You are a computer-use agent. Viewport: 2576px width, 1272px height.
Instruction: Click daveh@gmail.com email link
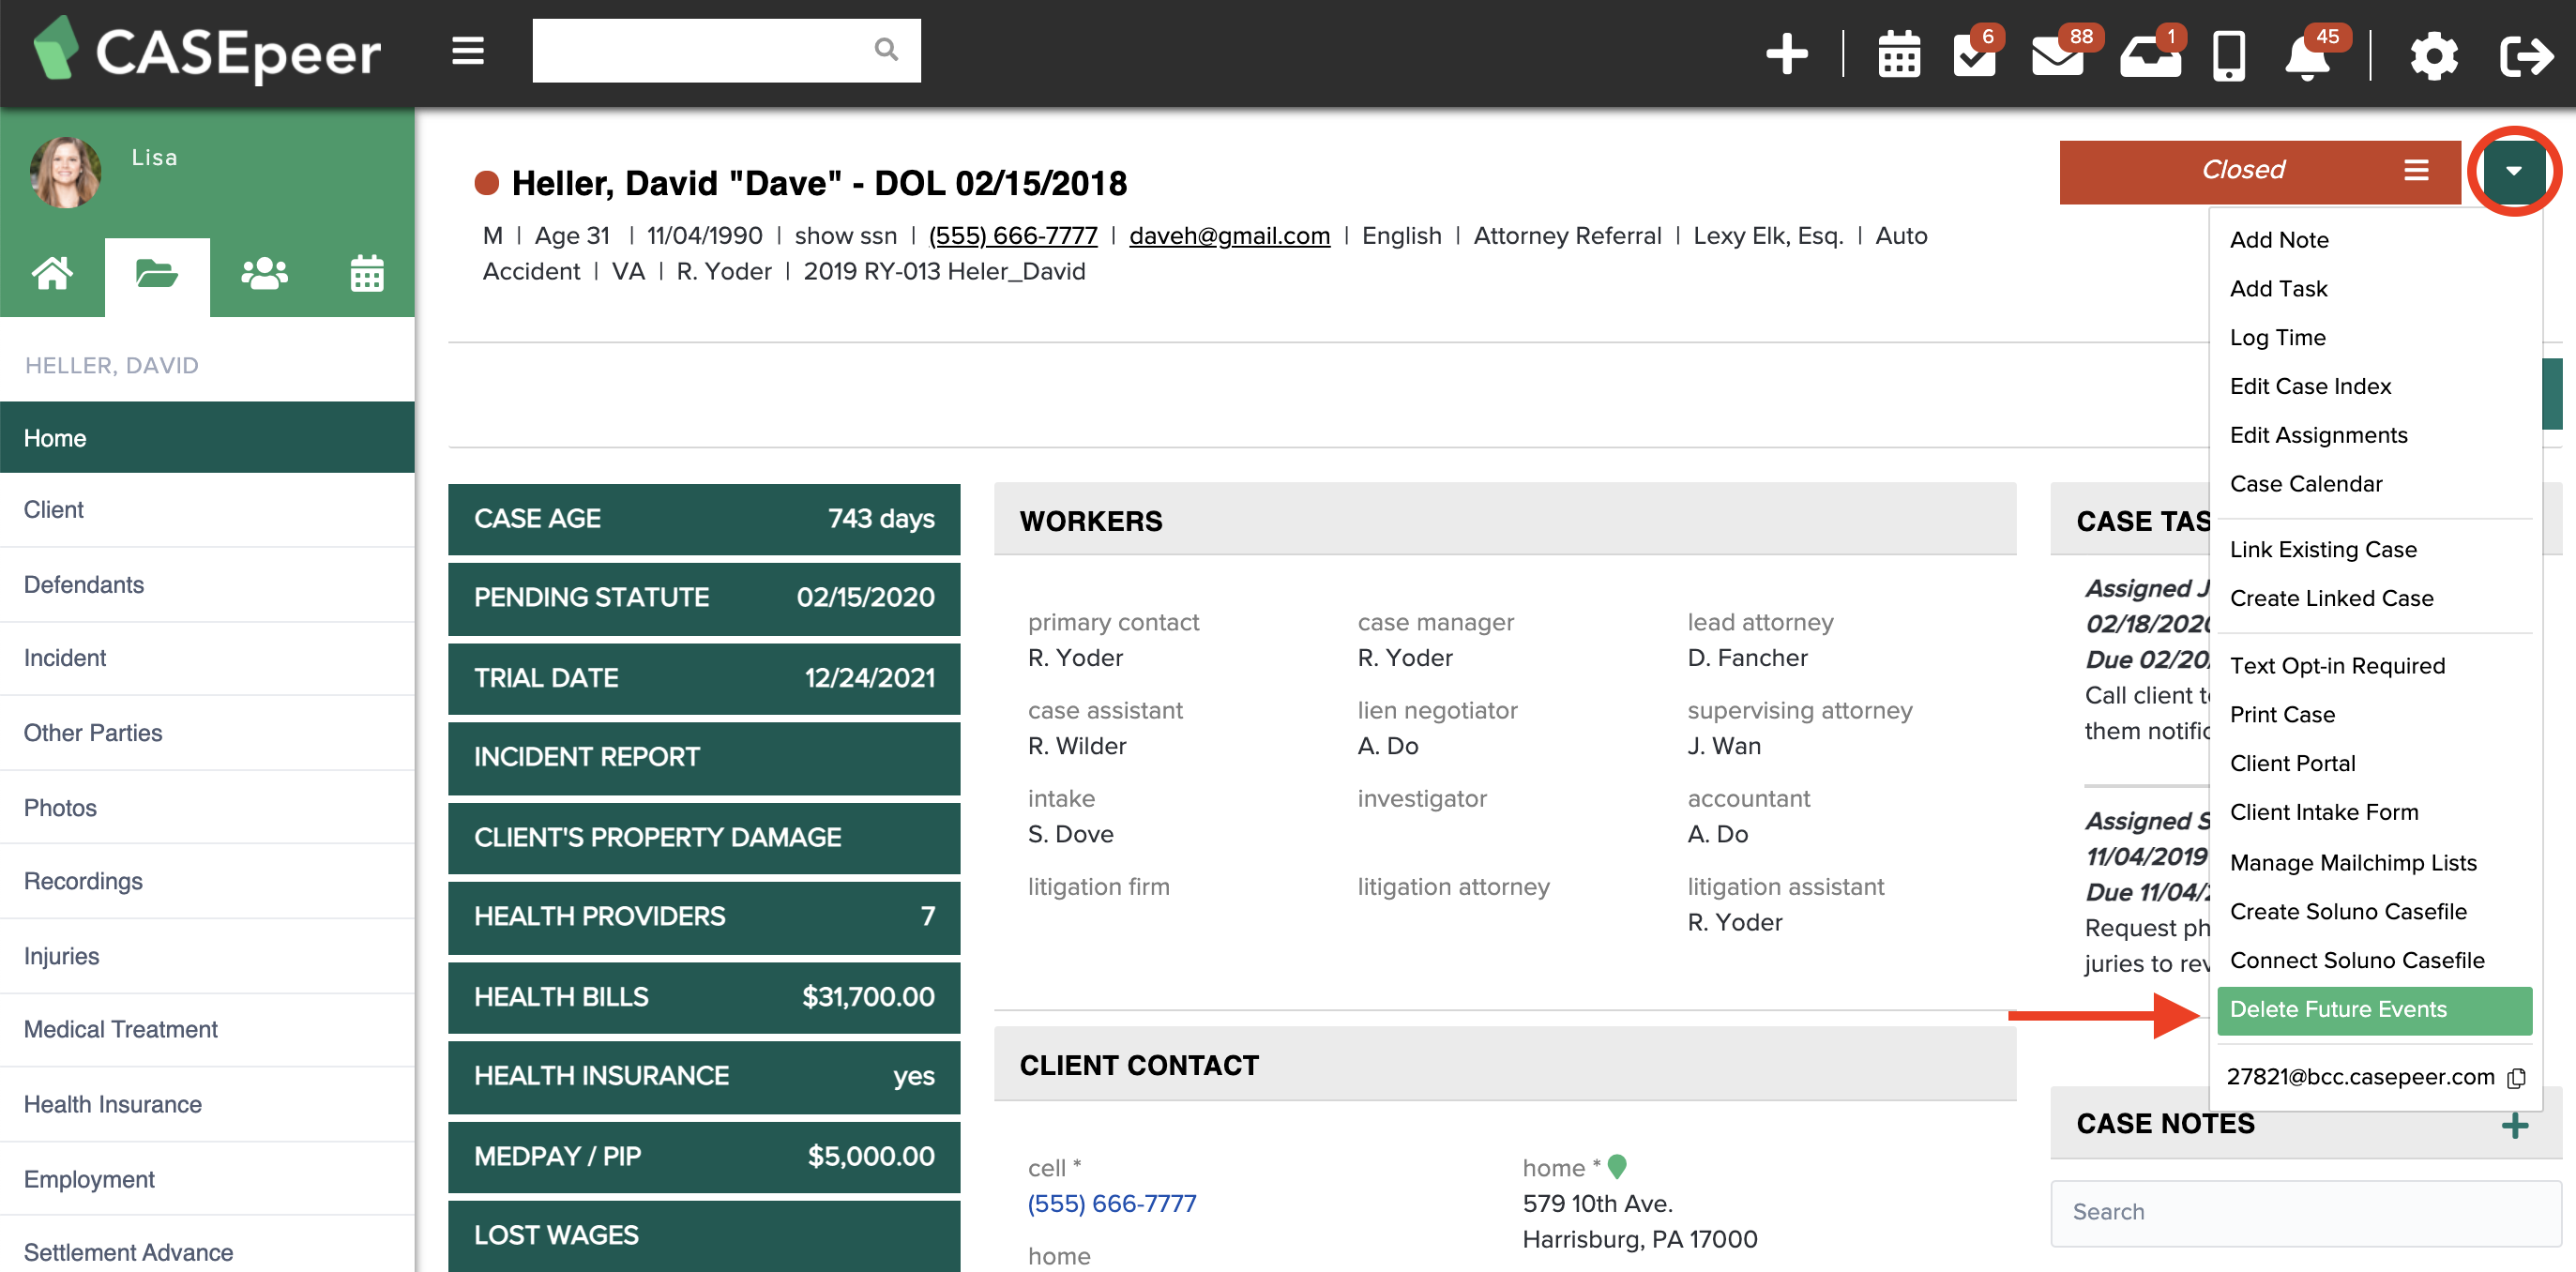(1229, 236)
